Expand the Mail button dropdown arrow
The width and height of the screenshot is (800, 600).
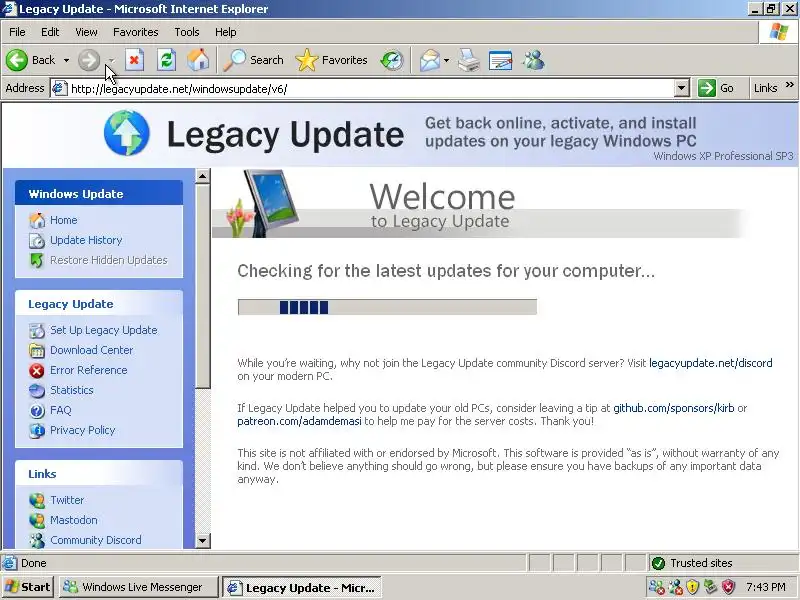(x=446, y=60)
